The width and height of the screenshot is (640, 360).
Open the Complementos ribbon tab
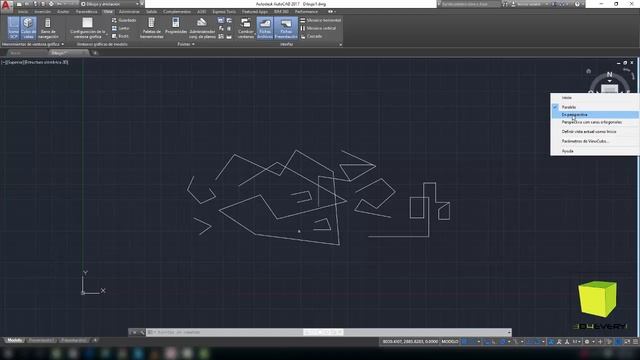point(177,12)
